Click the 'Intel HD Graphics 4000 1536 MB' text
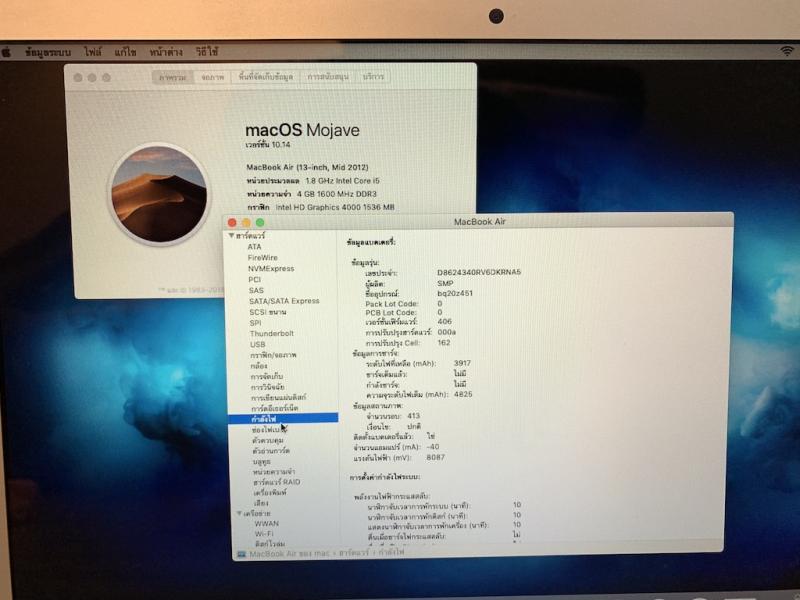This screenshot has width=800, height=600. 335,208
